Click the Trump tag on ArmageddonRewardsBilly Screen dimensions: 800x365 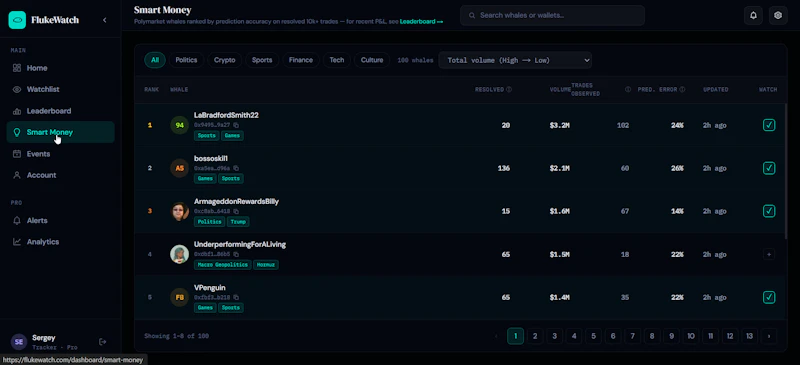pos(238,222)
